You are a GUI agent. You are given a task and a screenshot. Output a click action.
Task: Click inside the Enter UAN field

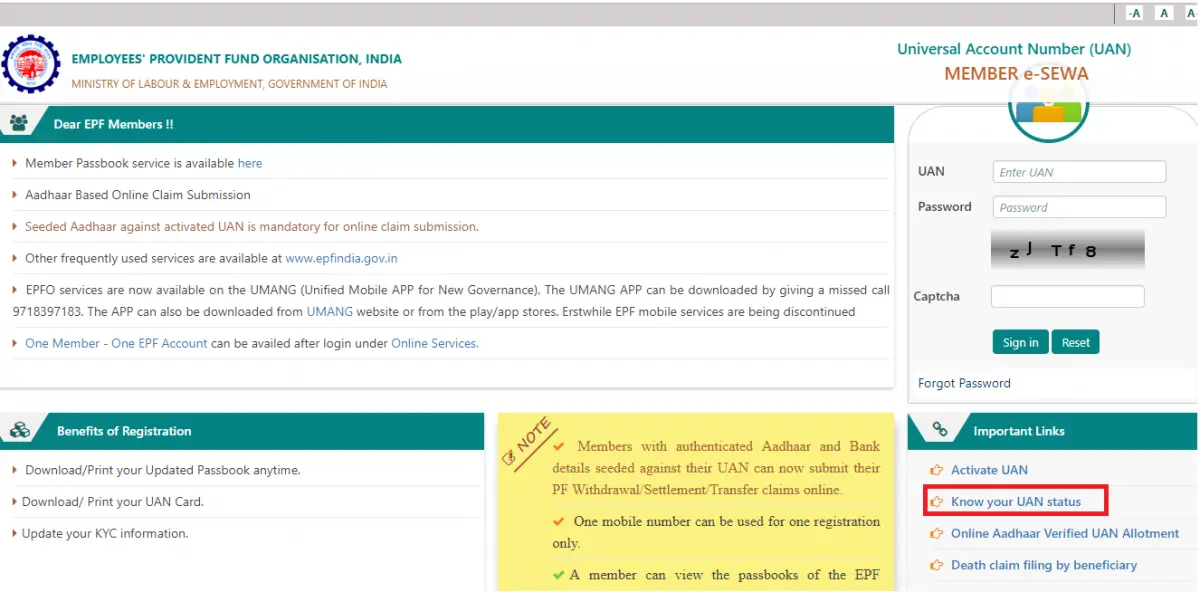tap(1078, 171)
